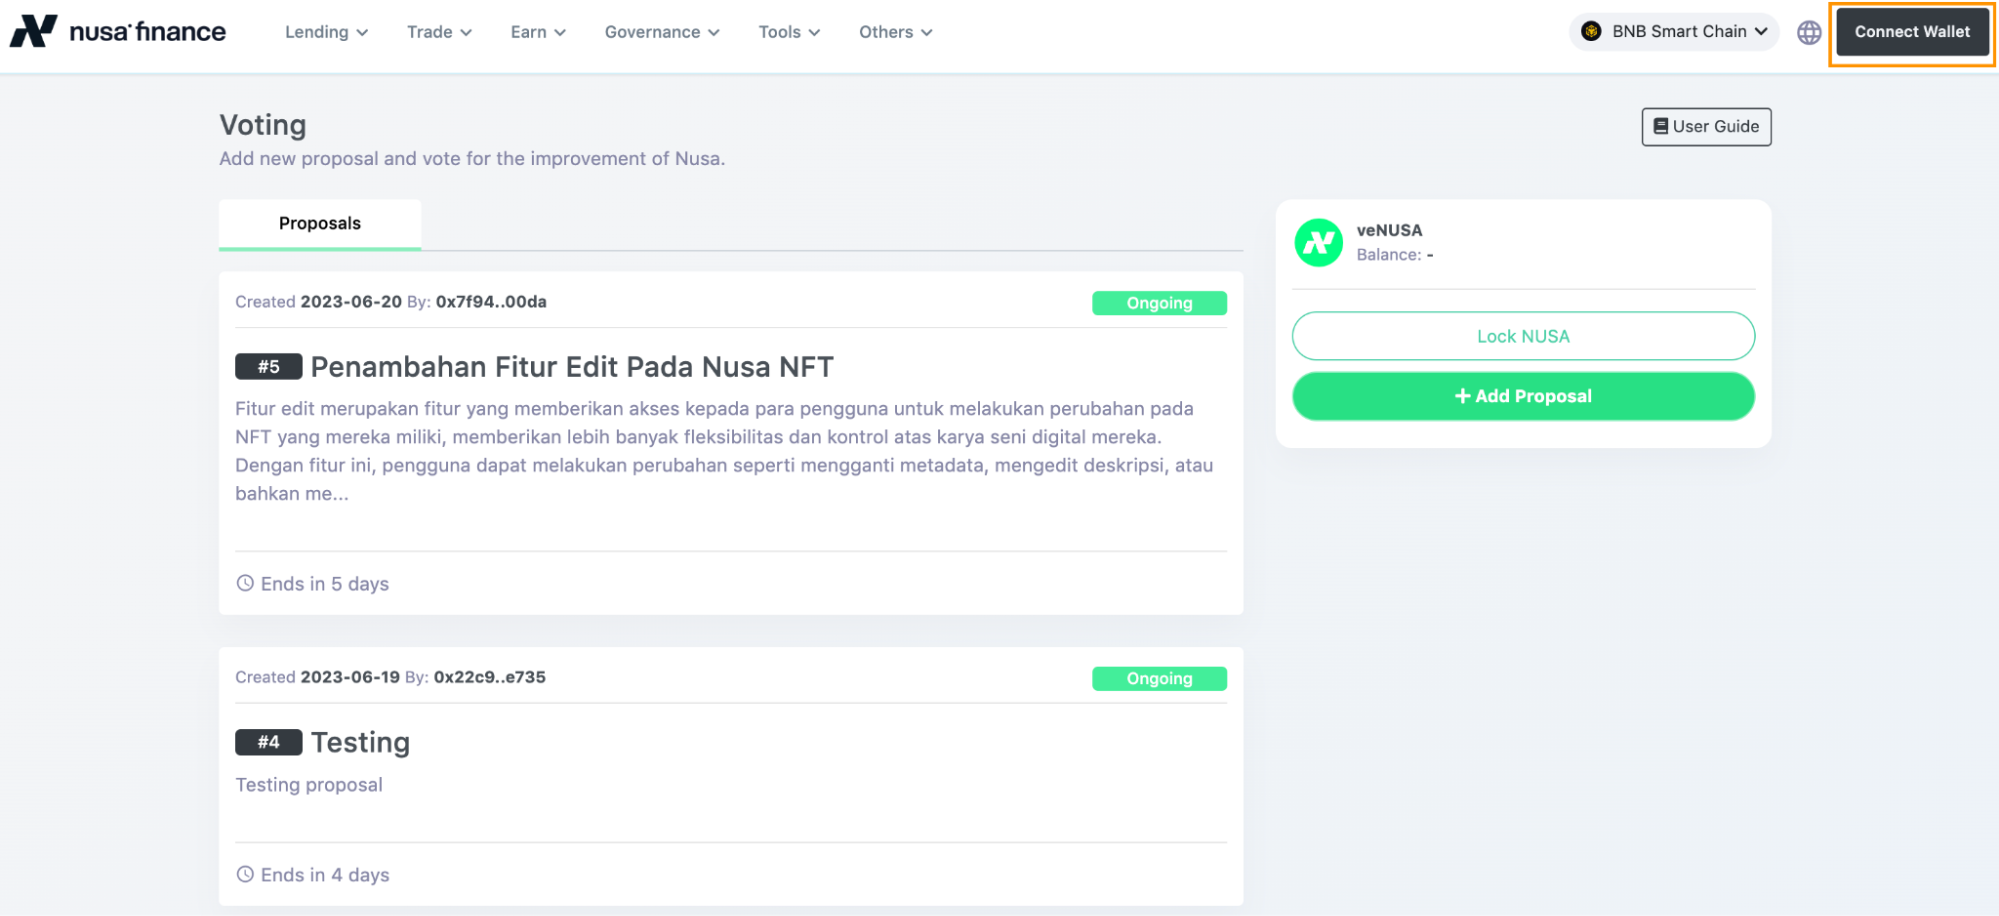Expand the Others menu

click(896, 32)
